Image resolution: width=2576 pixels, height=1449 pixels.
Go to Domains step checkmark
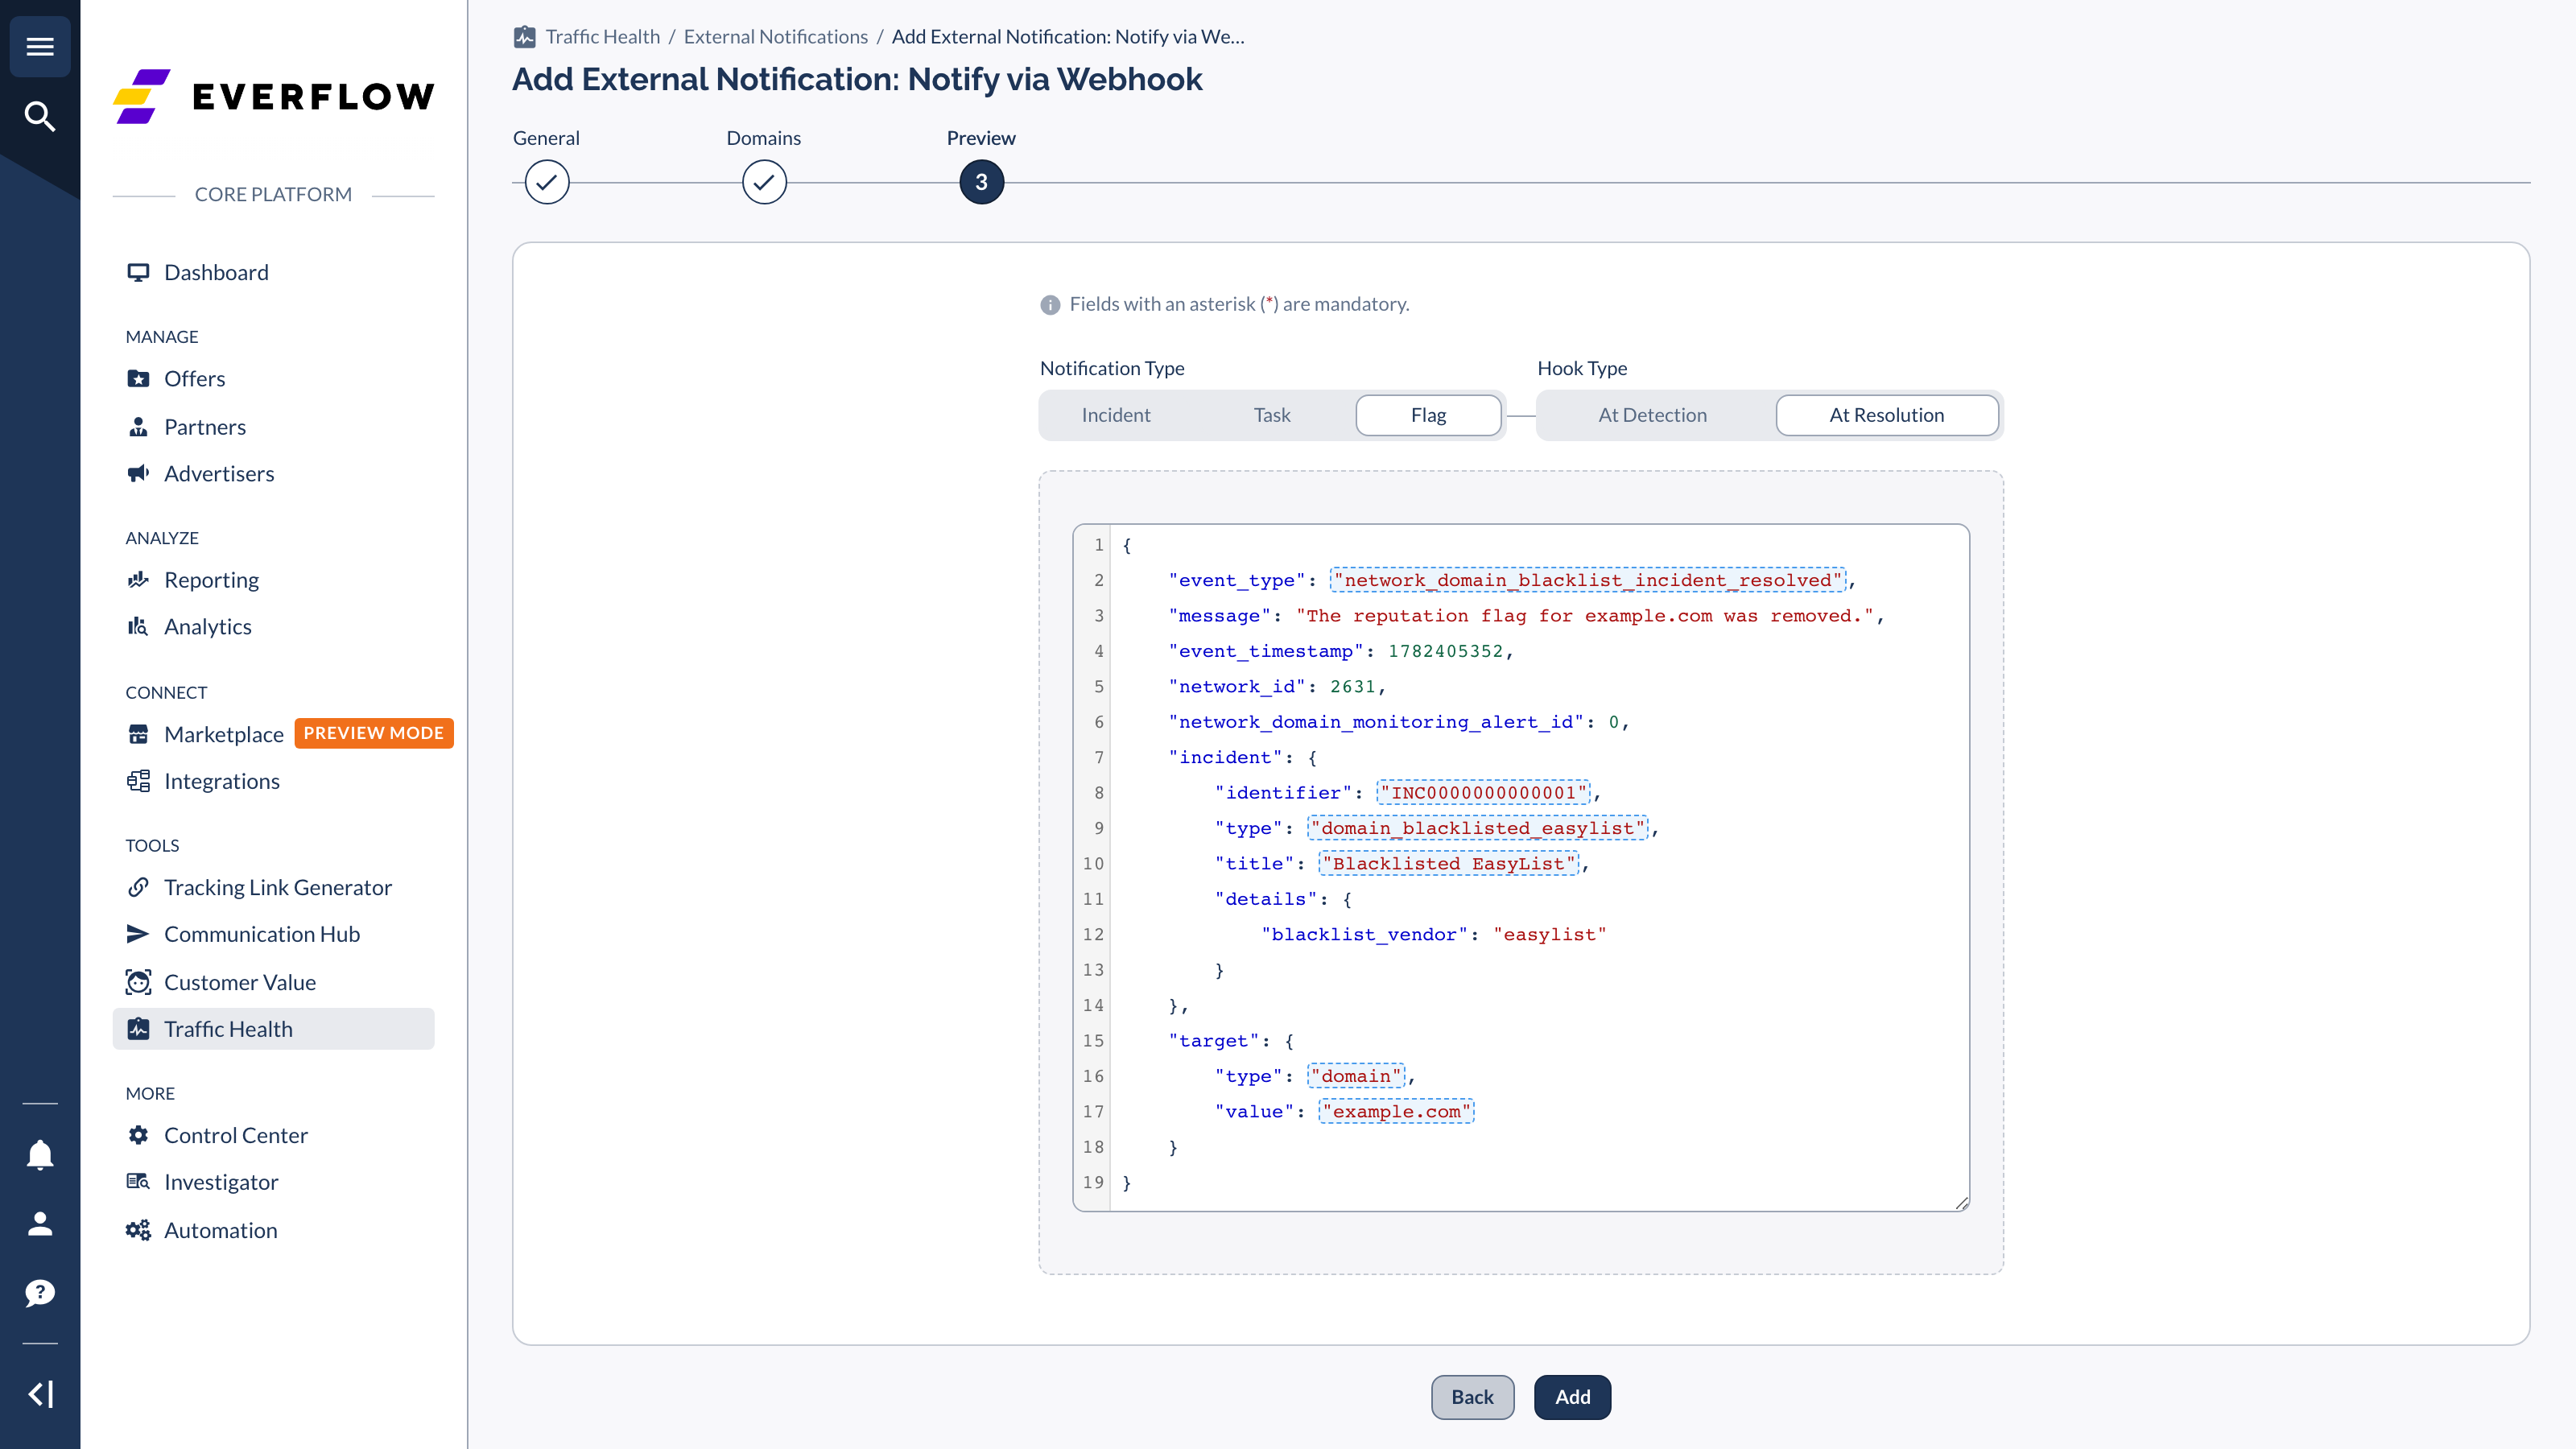[764, 182]
